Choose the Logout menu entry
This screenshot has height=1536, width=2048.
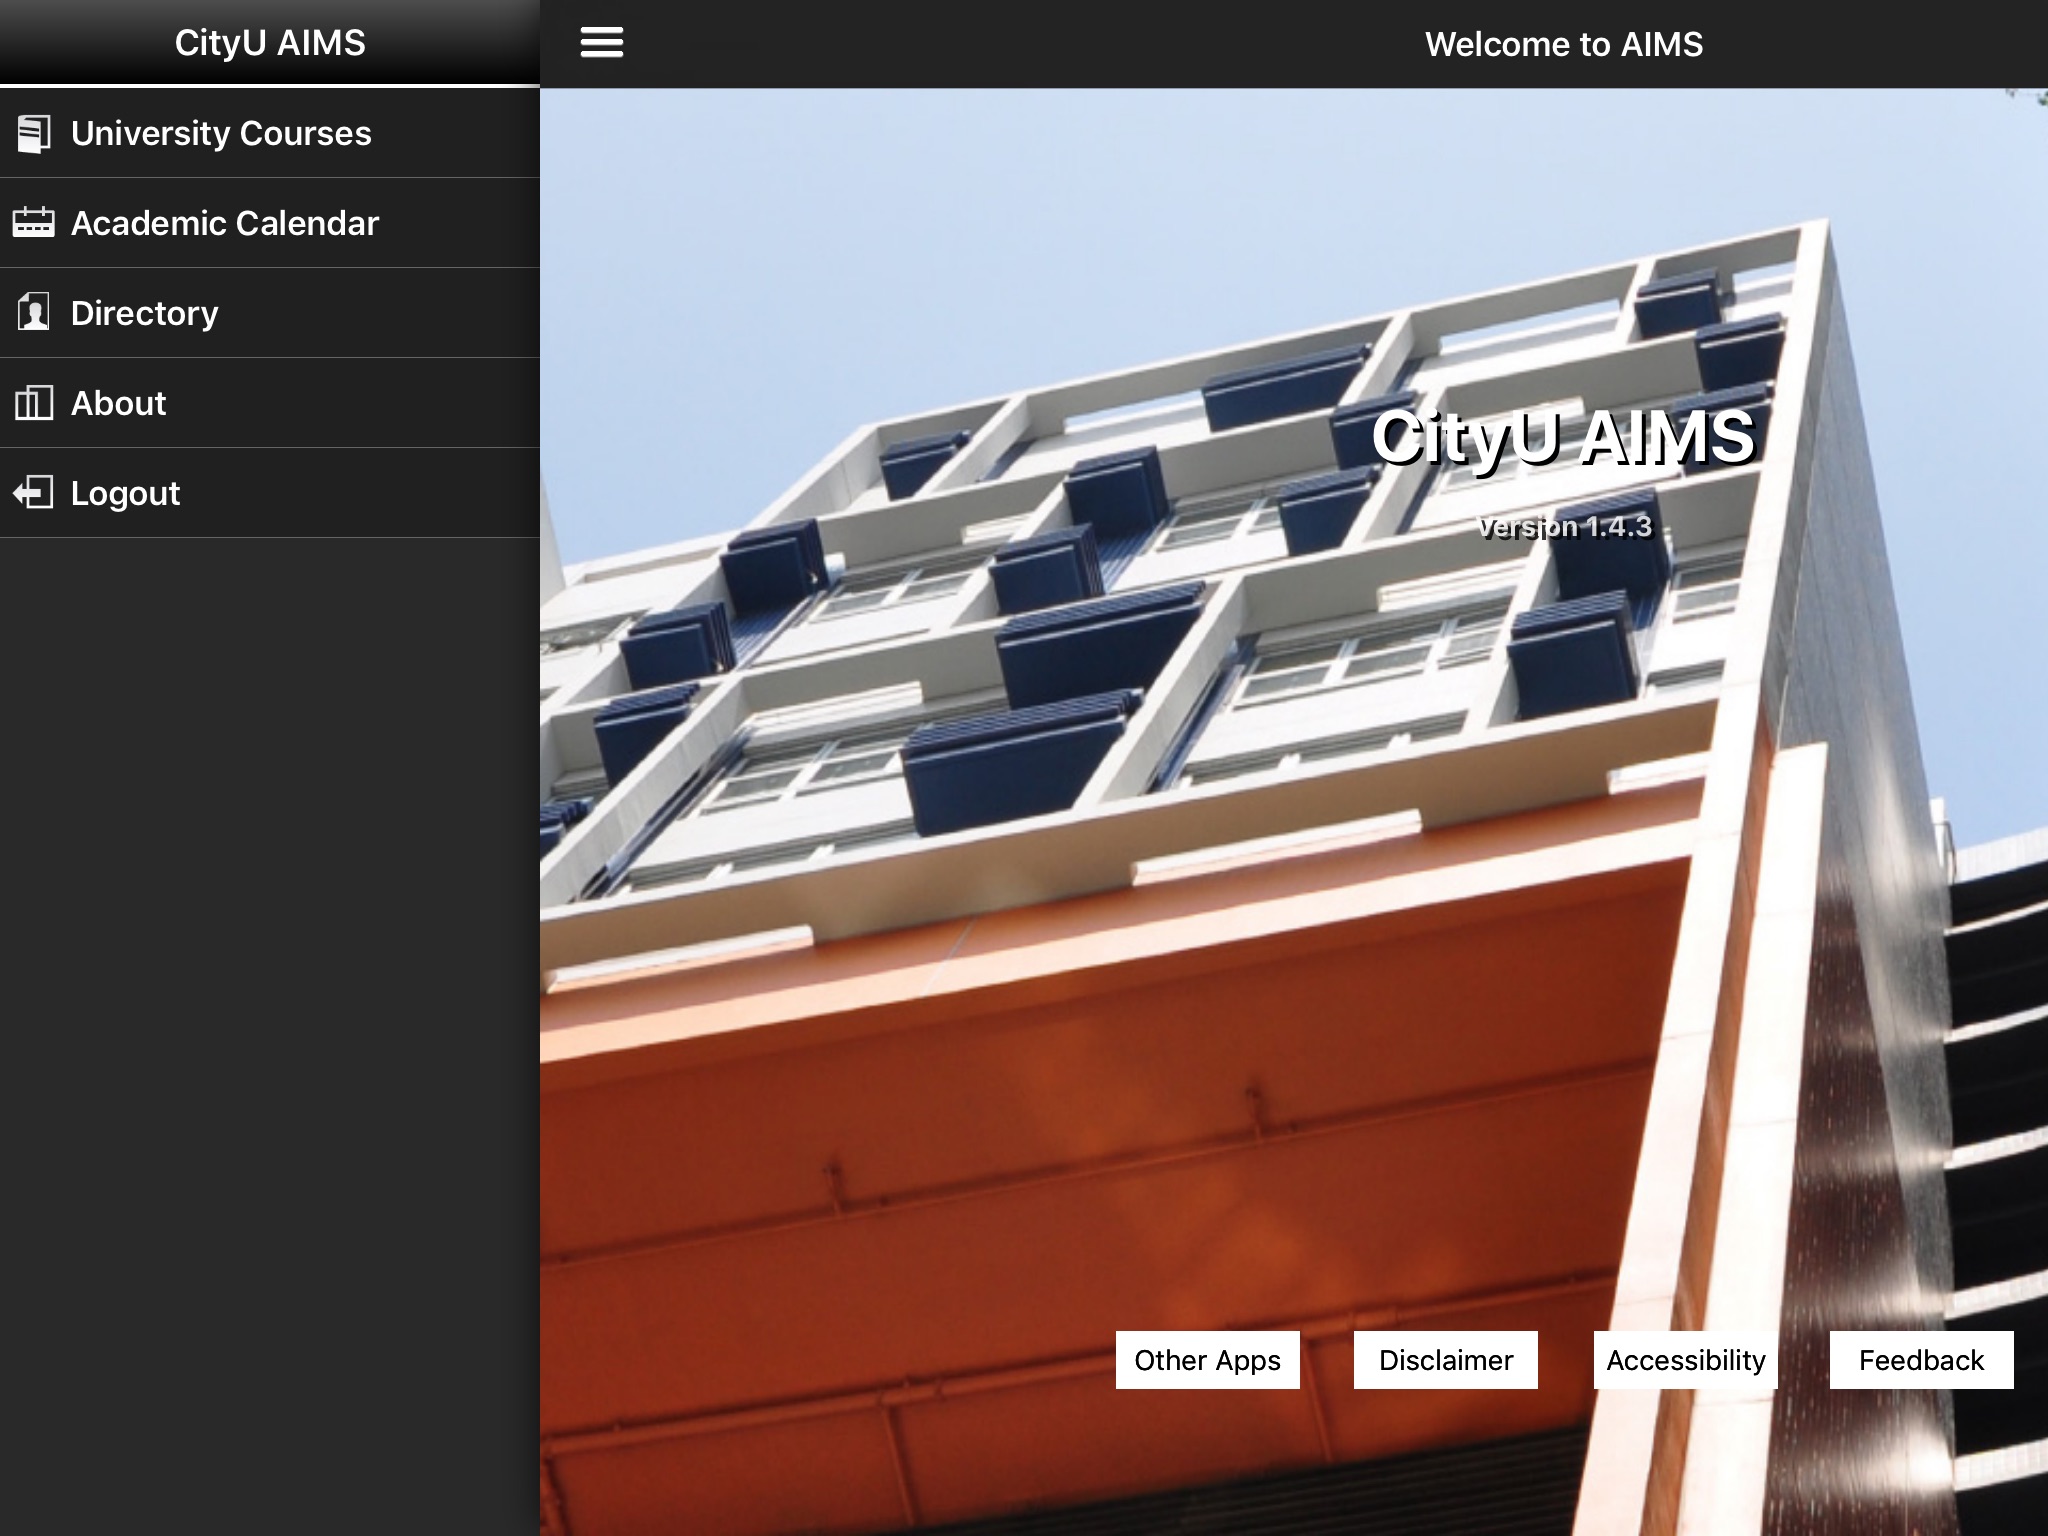pos(126,493)
